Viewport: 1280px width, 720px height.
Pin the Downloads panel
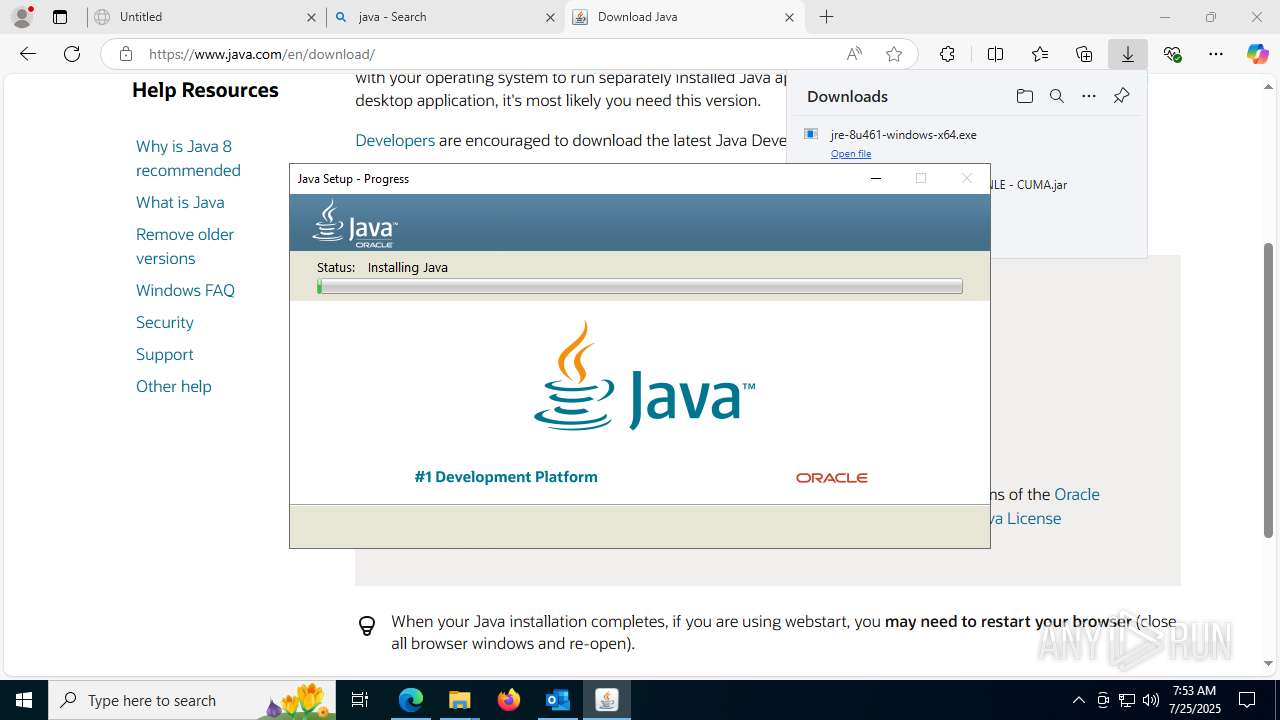tap(1121, 96)
